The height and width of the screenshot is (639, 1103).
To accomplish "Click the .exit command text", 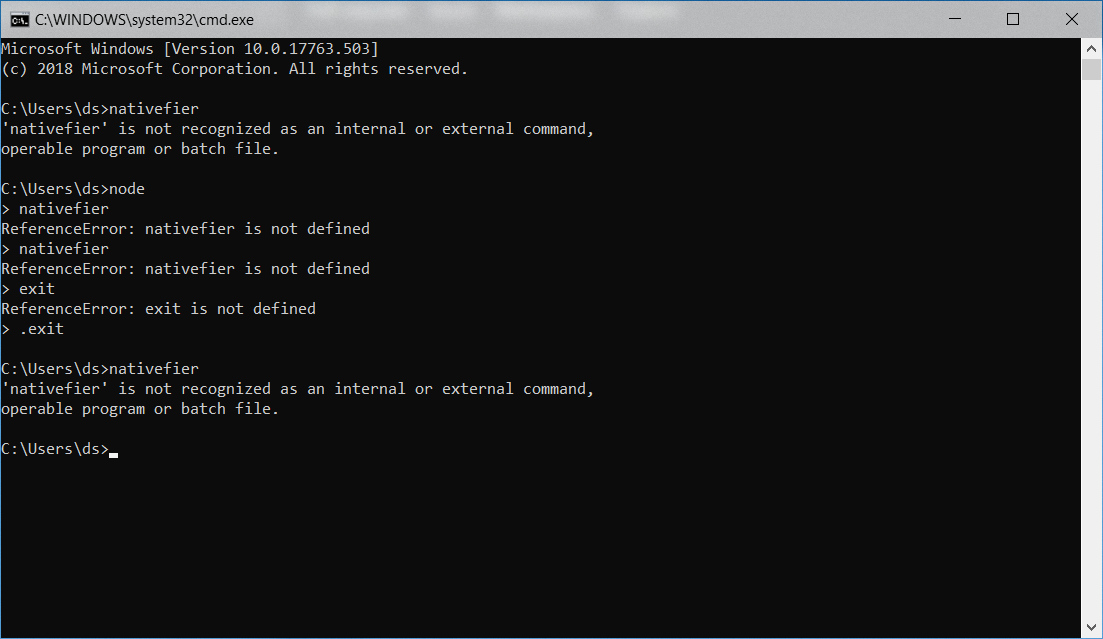I will (x=40, y=328).
